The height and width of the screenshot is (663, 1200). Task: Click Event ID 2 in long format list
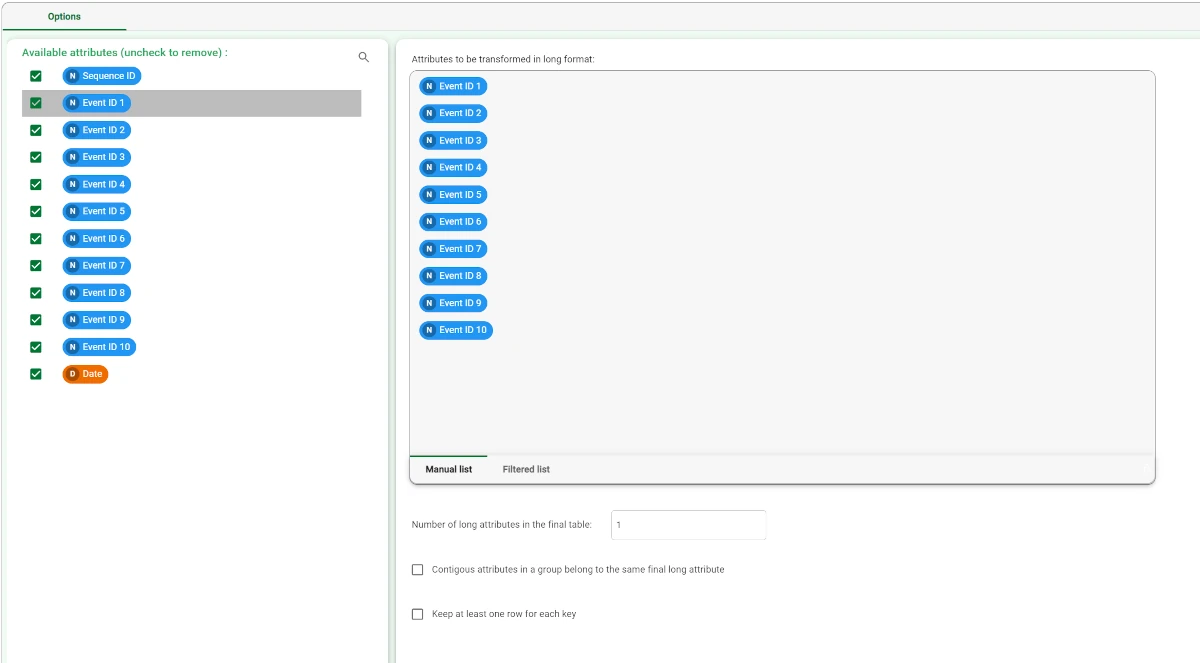click(x=453, y=113)
